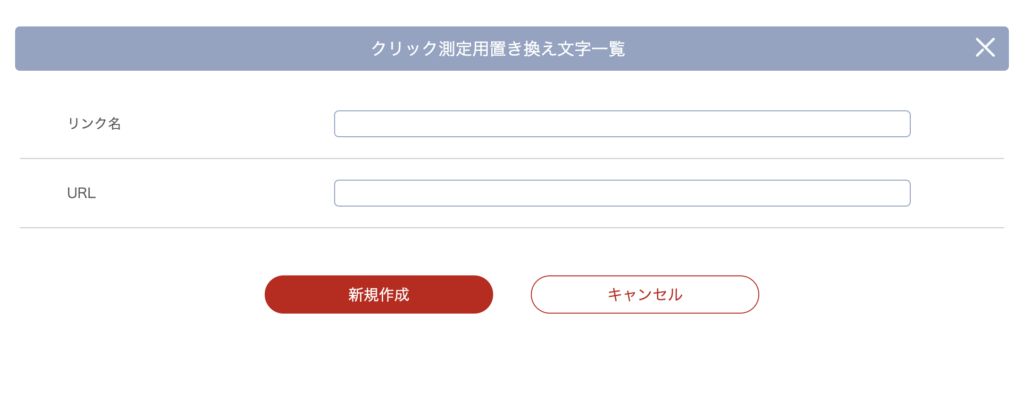
Task: Dismiss the popup using the white X
Action: [985, 48]
